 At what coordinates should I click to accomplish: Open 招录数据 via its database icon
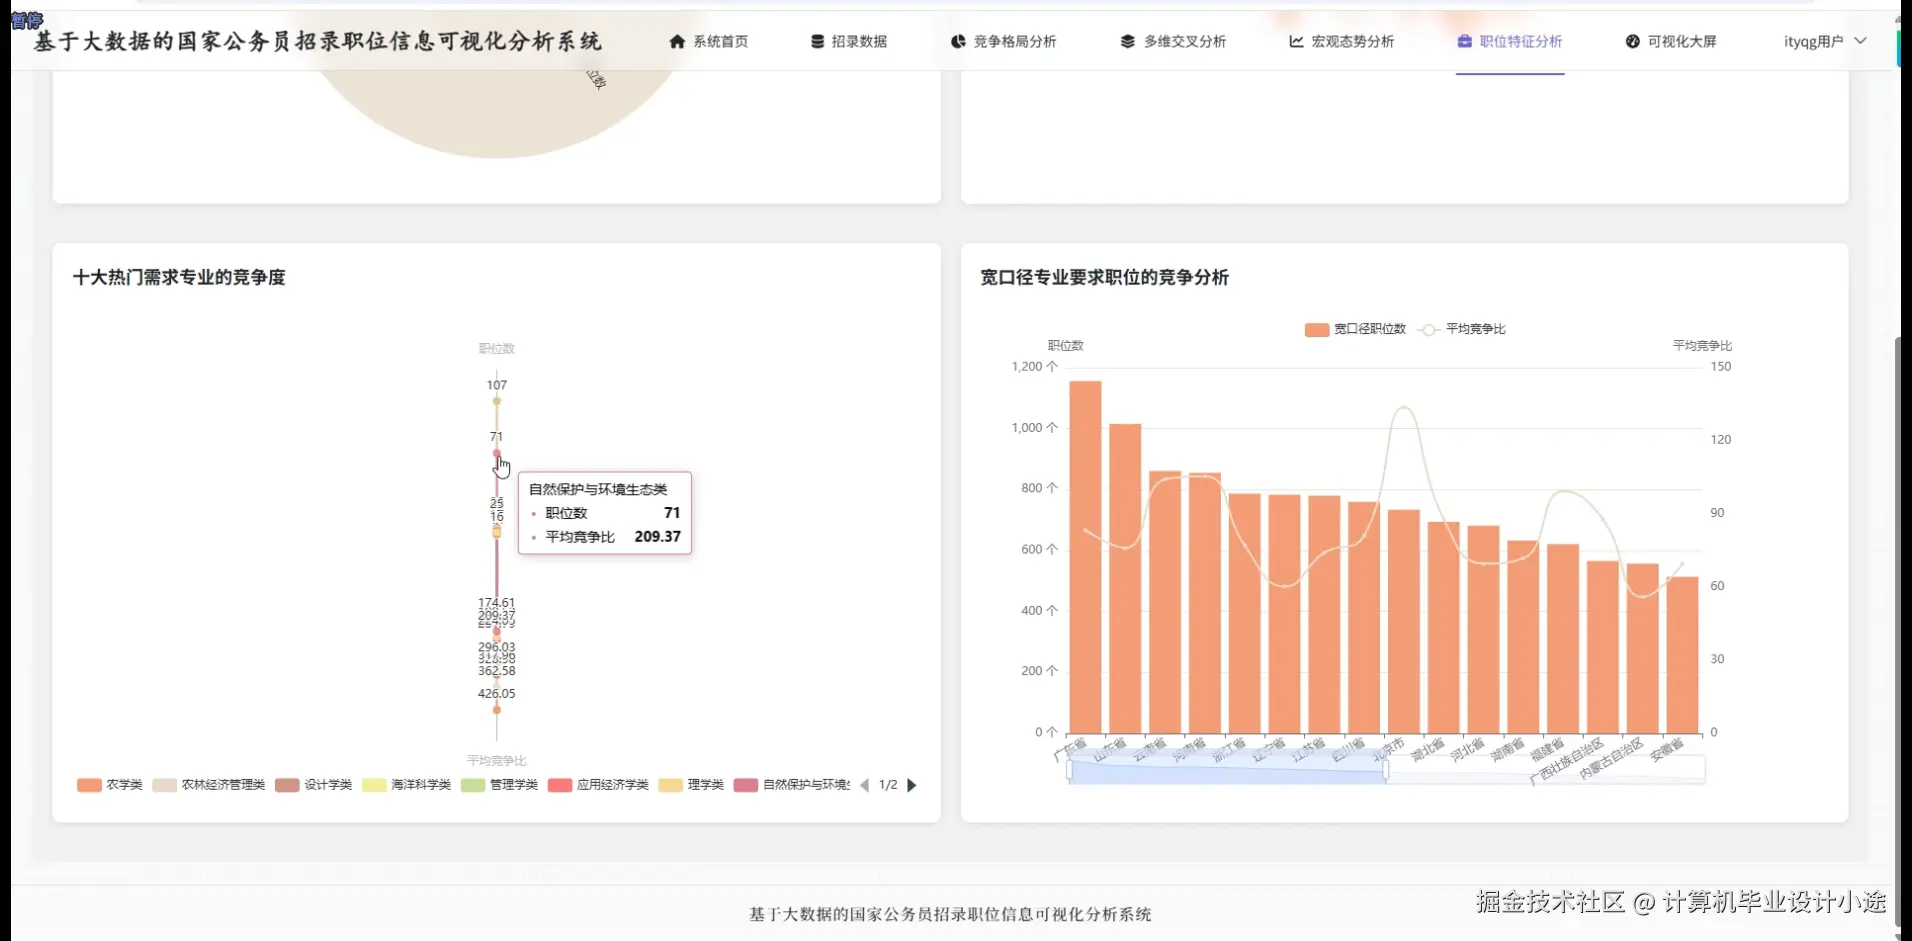[816, 41]
